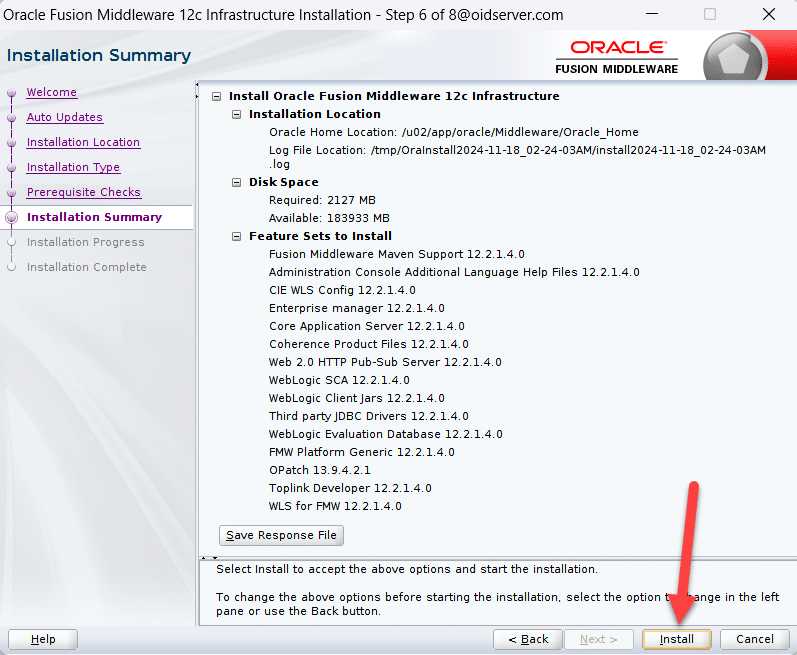The width and height of the screenshot is (797, 655).
Task: Collapse the Disk Space tree section
Action: [236, 183]
